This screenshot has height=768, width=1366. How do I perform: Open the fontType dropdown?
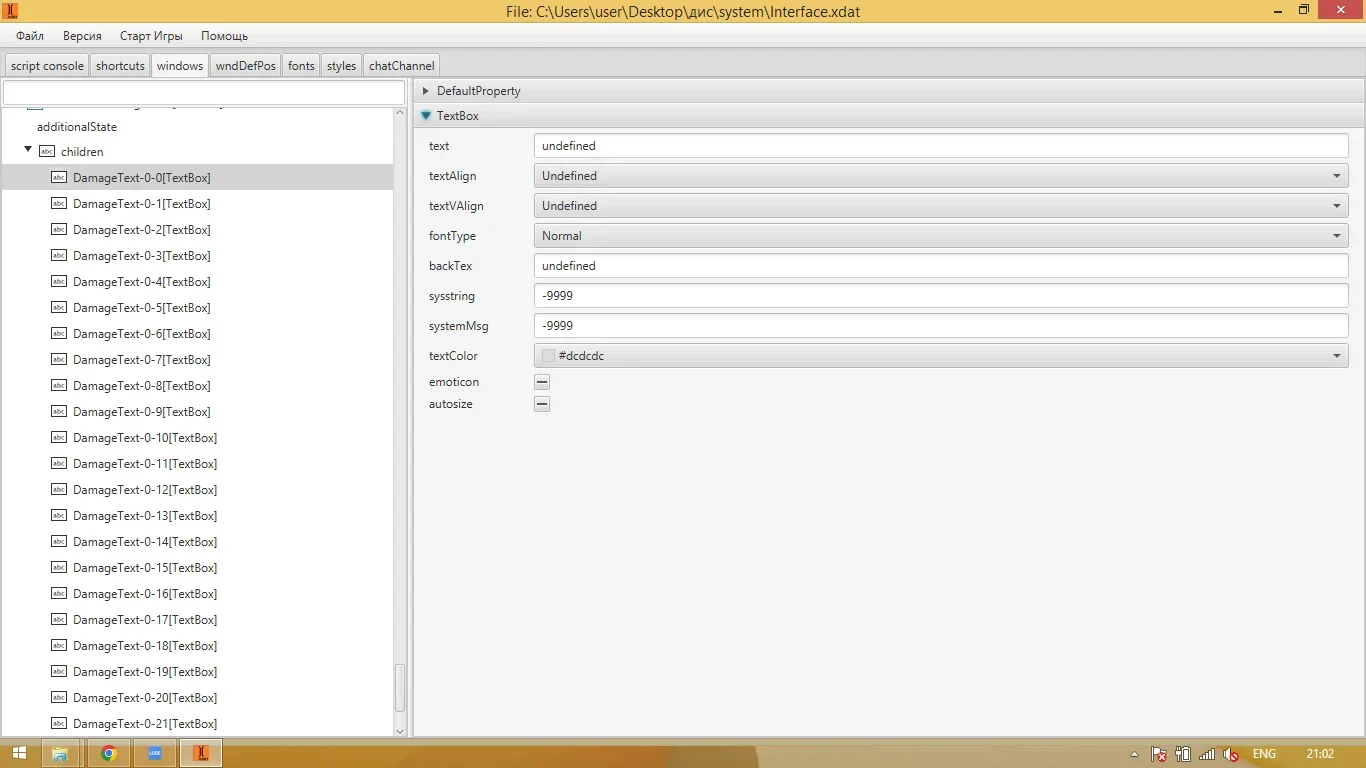click(940, 236)
